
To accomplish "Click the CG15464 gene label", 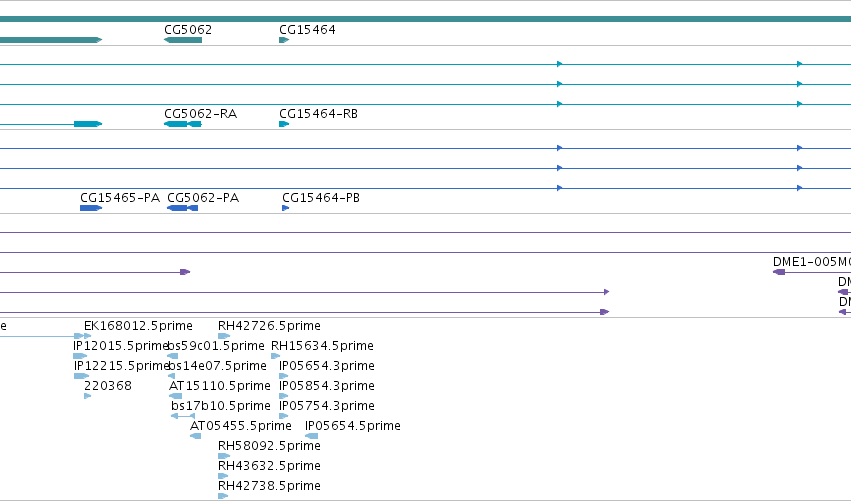I will click(307, 30).
